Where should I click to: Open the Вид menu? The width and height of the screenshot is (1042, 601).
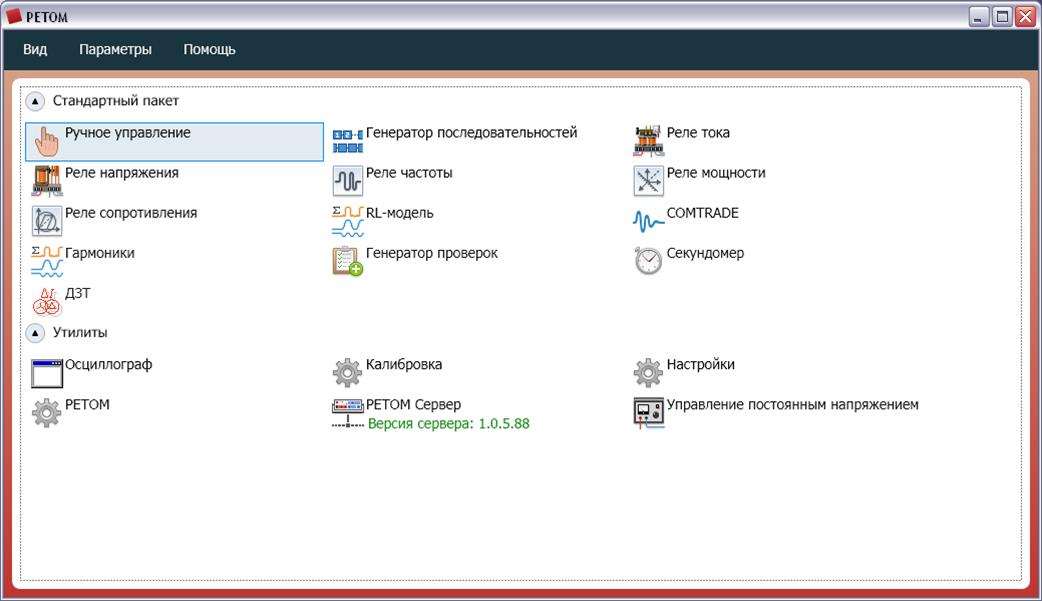tap(35, 49)
